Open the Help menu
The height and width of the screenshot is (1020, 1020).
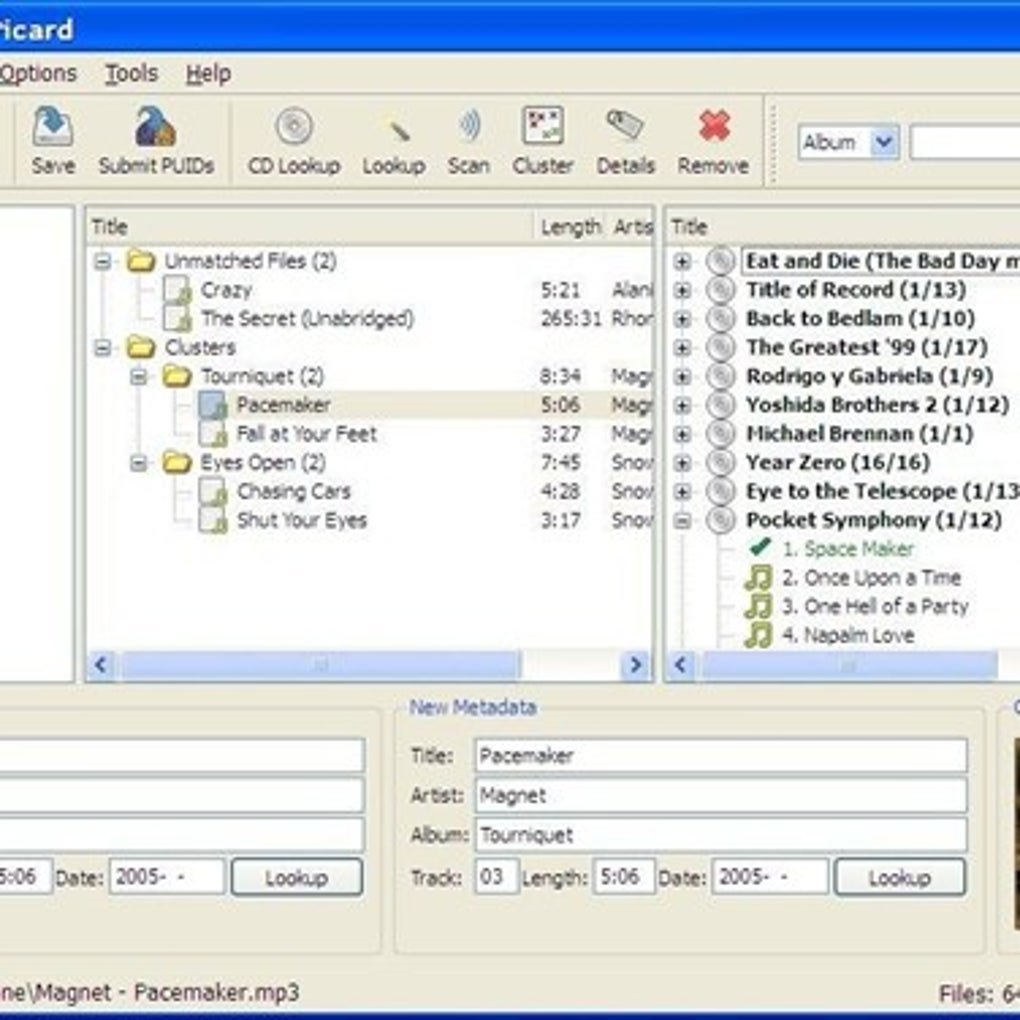208,74
